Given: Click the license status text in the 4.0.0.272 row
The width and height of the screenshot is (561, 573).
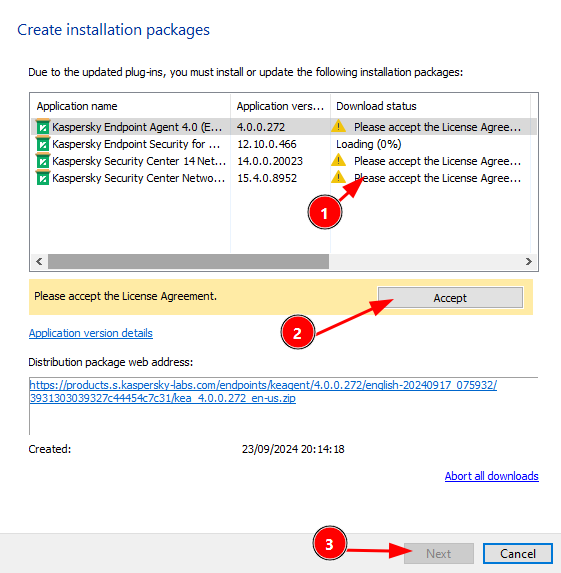Looking at the screenshot, I should click(x=437, y=127).
